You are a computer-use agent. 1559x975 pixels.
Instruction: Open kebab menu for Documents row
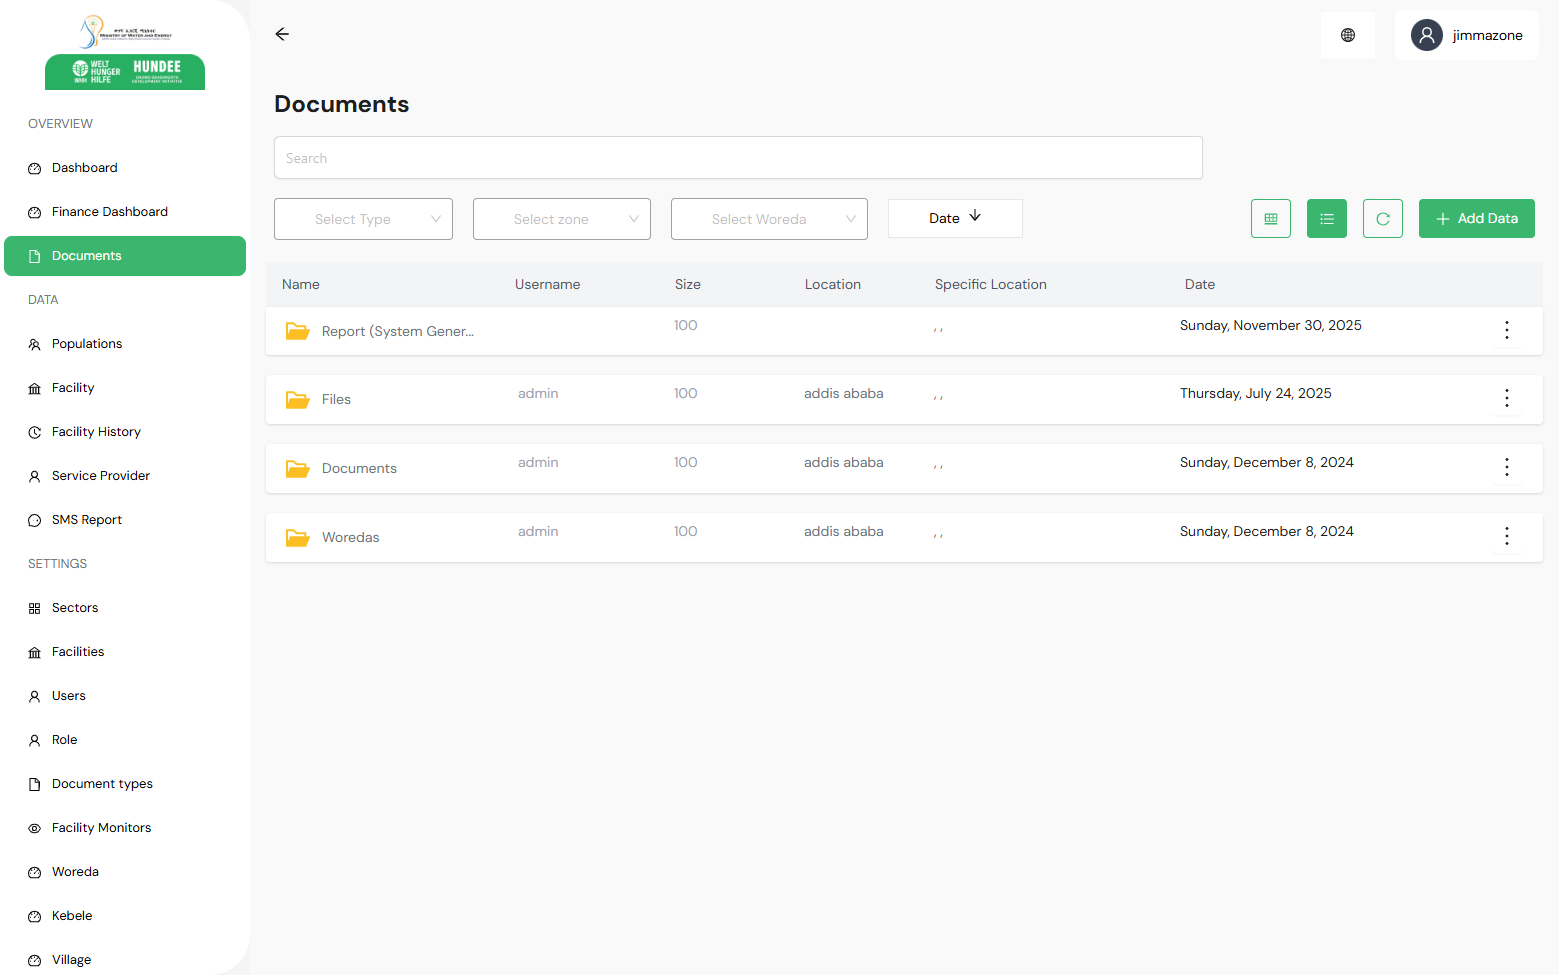[1507, 467]
